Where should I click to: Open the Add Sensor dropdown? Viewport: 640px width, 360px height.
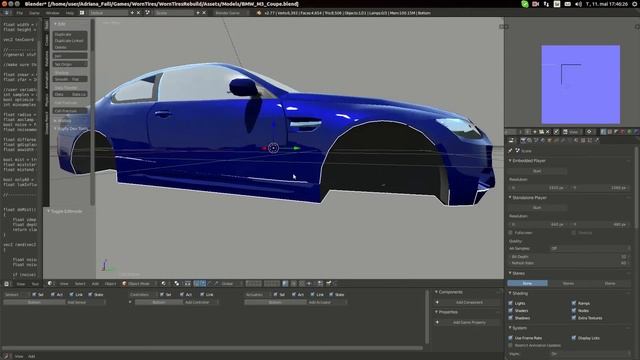(x=85, y=302)
